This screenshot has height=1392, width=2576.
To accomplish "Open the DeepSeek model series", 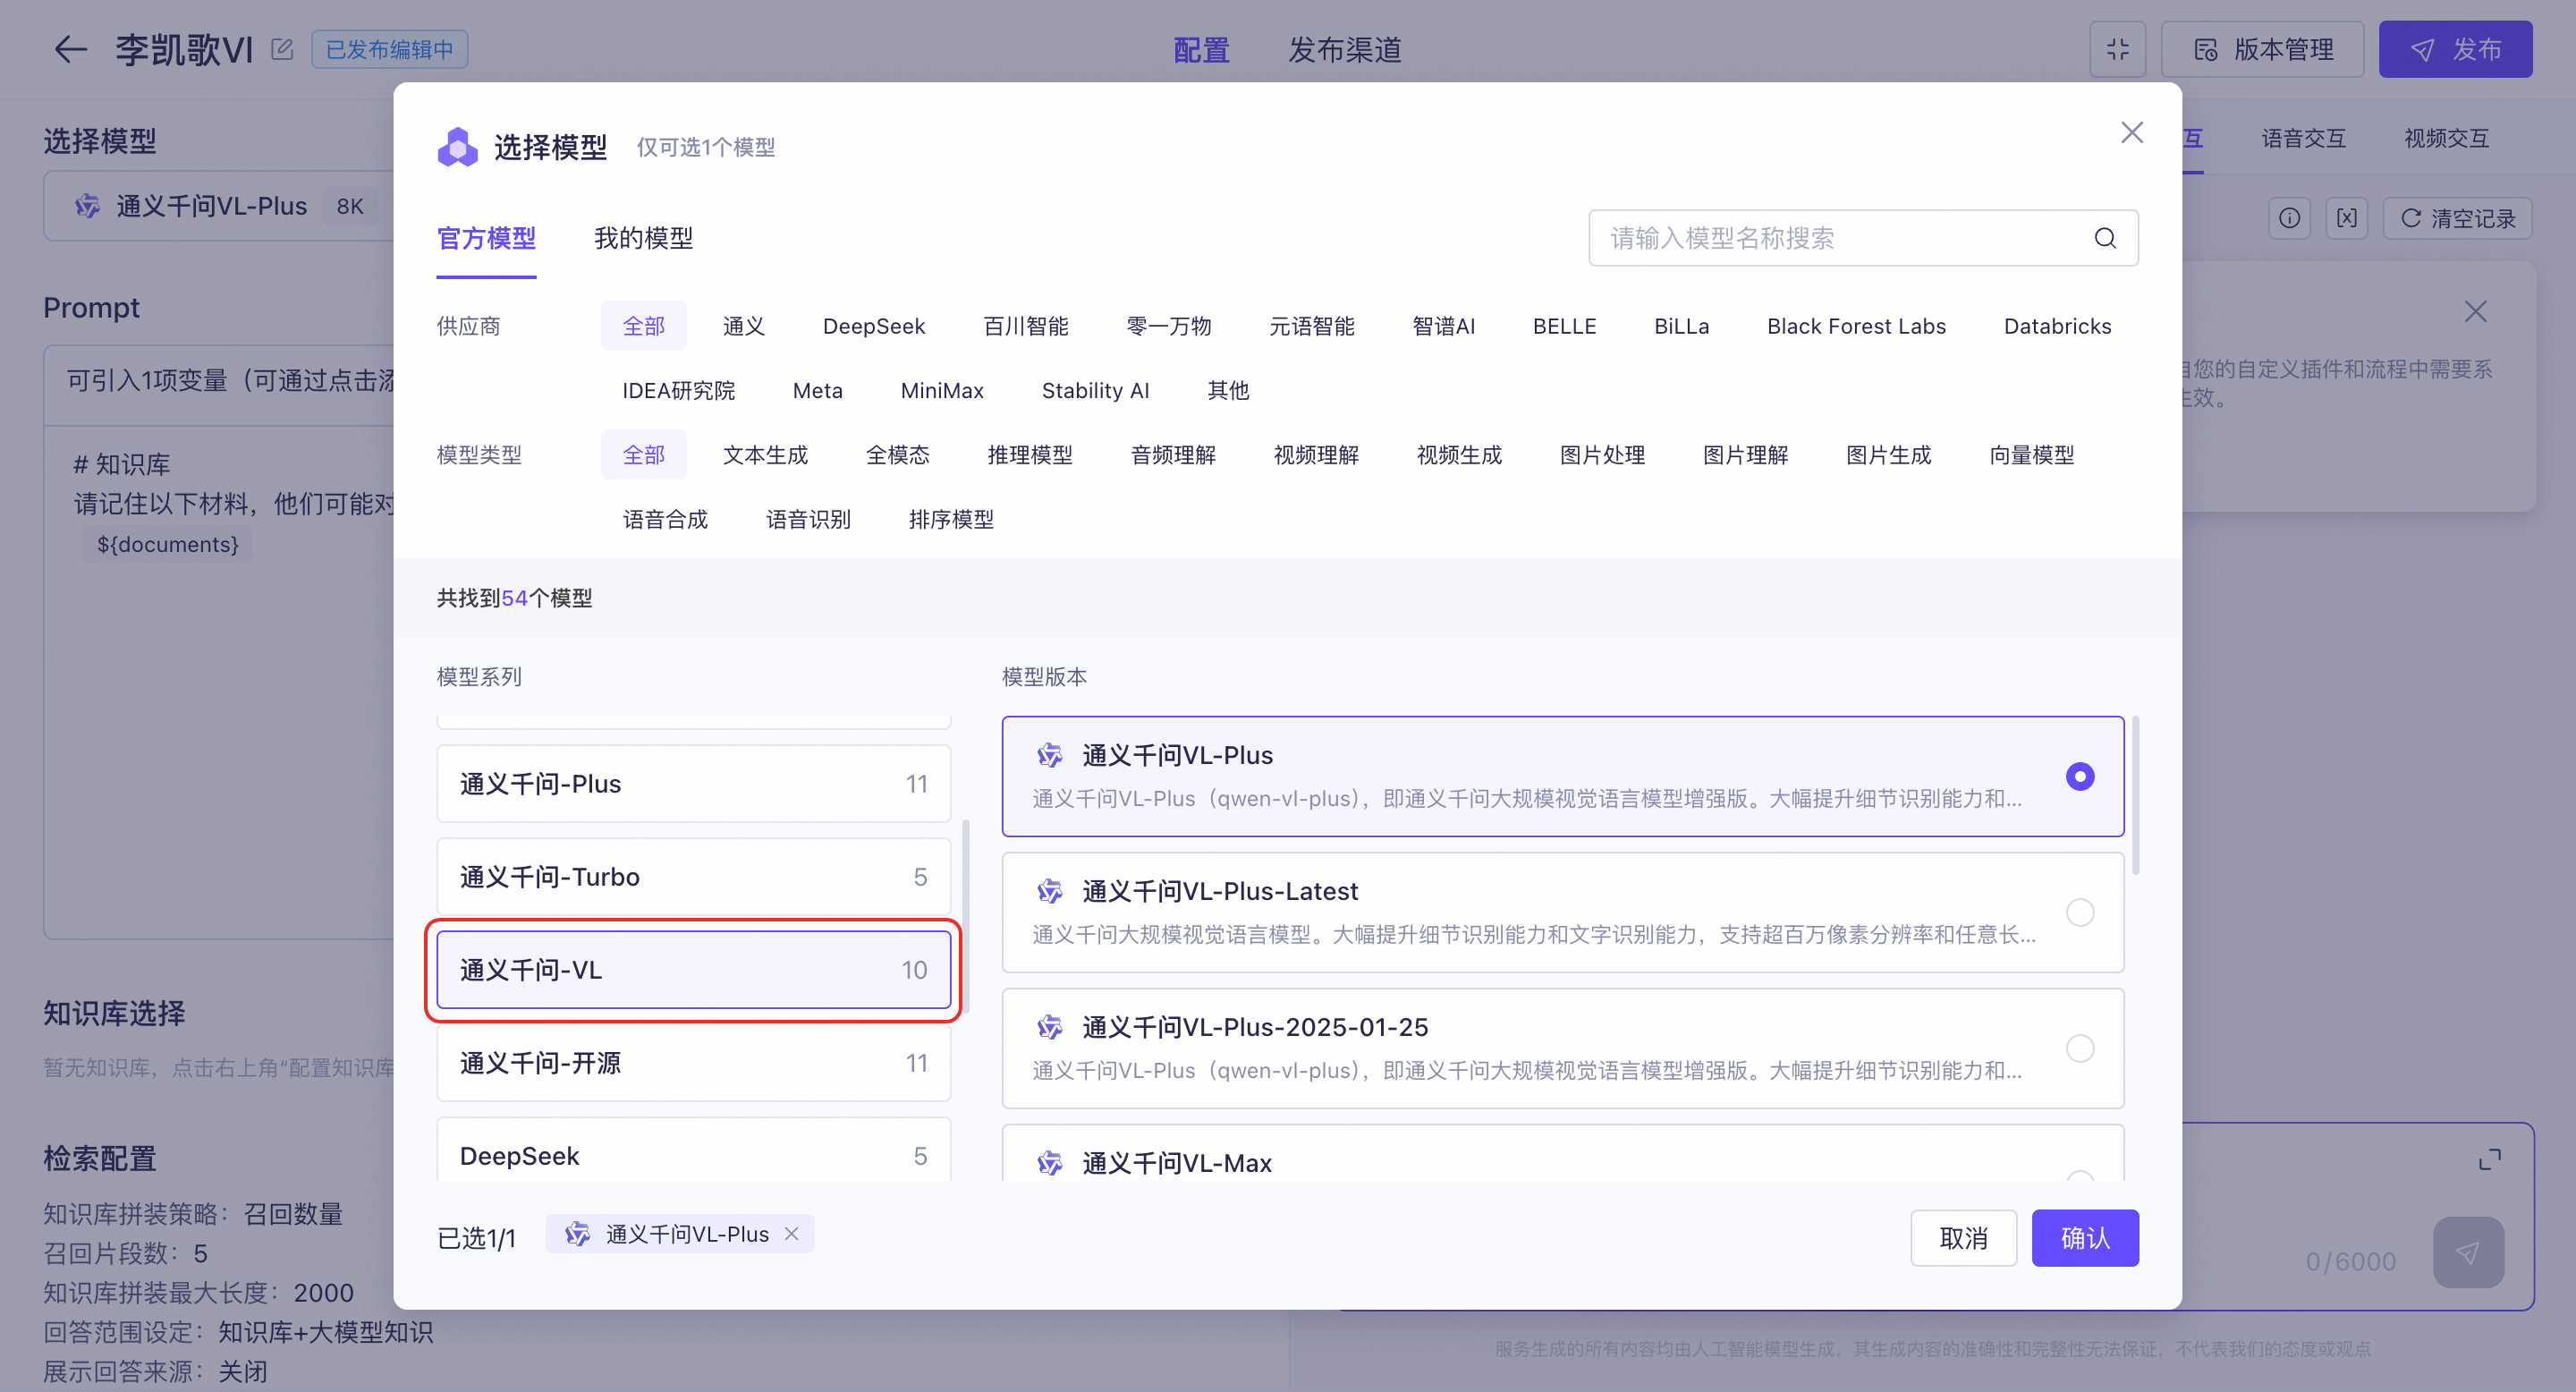I will [693, 1150].
